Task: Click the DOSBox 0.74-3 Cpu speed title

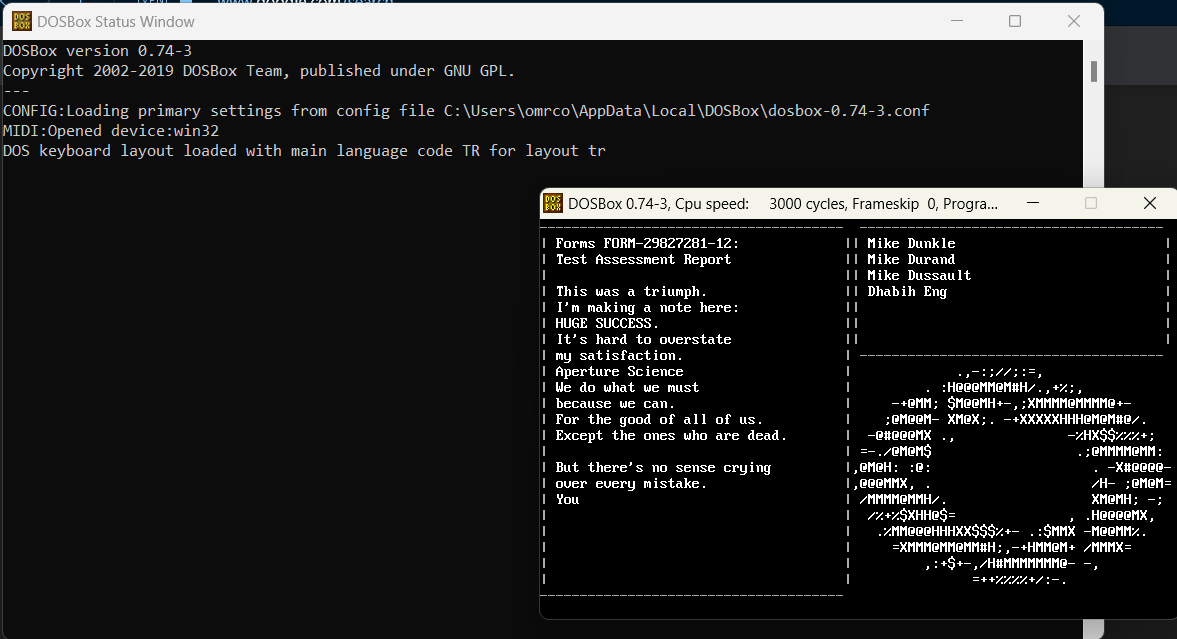Action: (x=783, y=203)
